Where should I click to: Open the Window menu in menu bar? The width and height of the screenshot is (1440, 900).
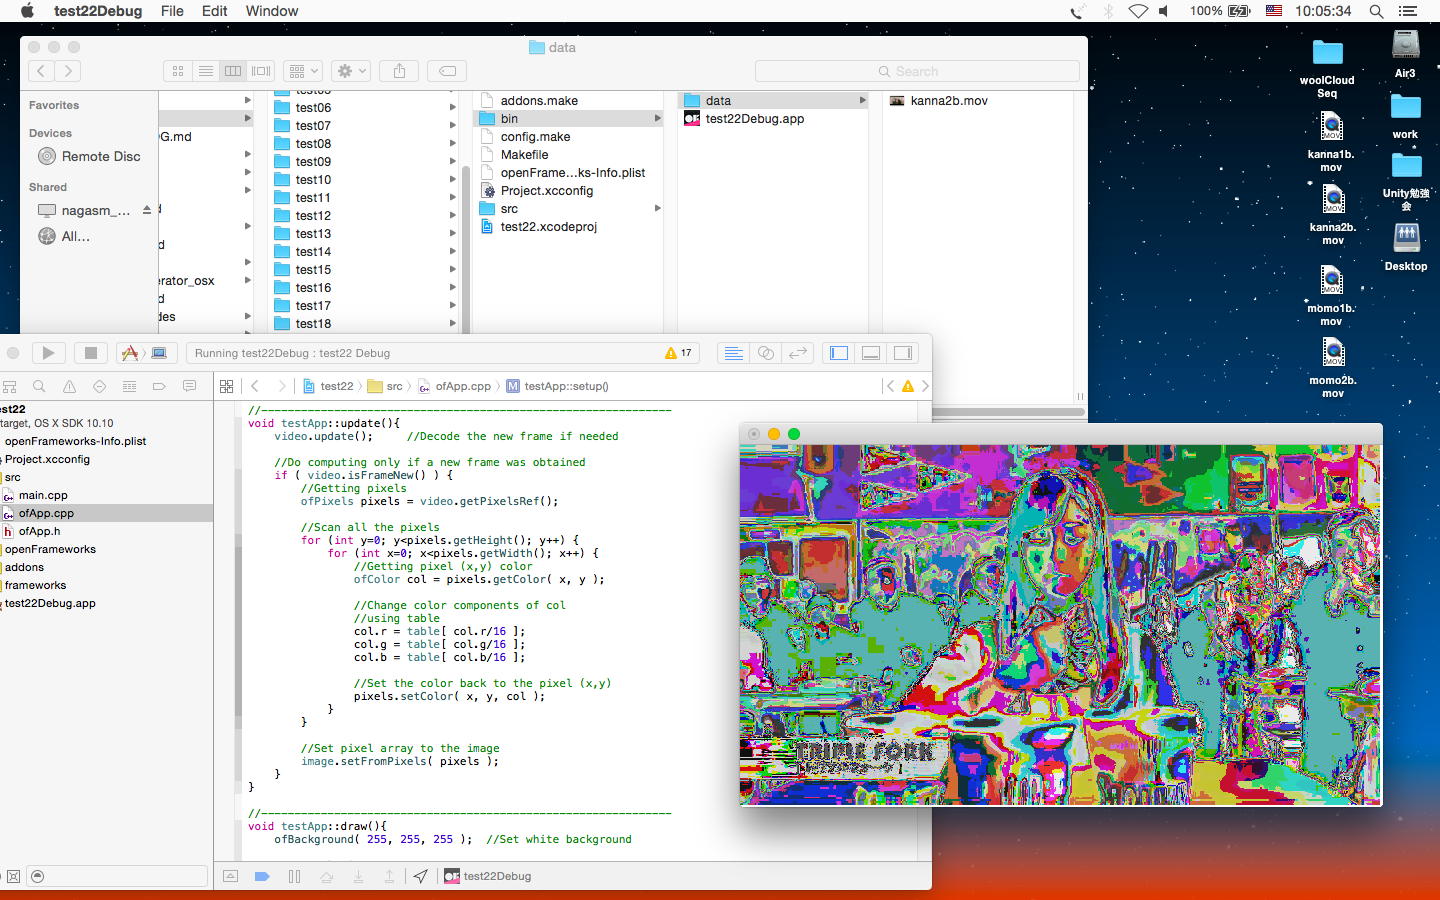pyautogui.click(x=271, y=11)
